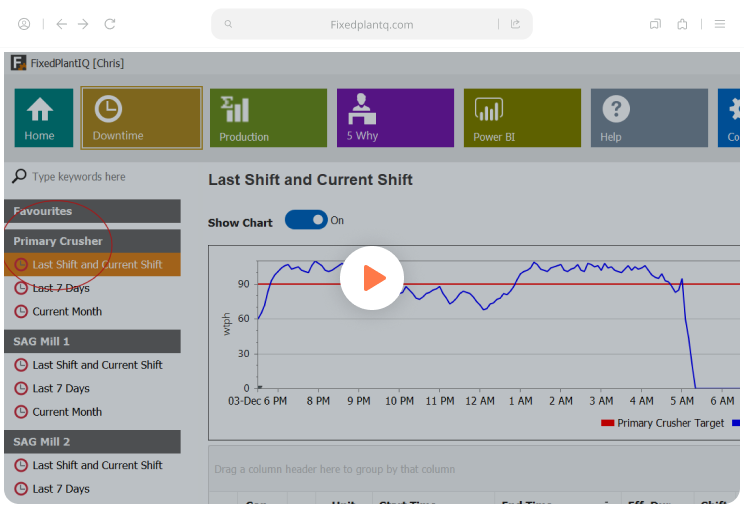Open the browser hamburger menu
The height and width of the screenshot is (508, 744).
pos(720,24)
